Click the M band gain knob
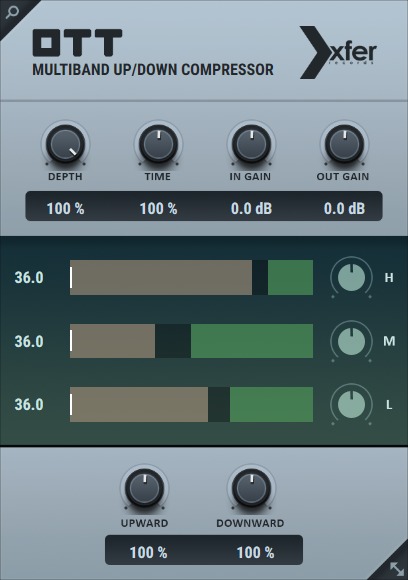Viewport: 408px width, 580px height. (x=351, y=341)
